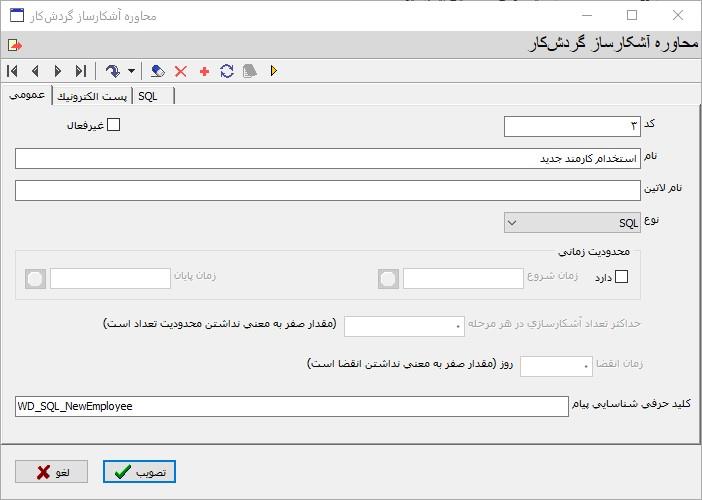
Task: Click the red plus add icon
Action: 204,71
